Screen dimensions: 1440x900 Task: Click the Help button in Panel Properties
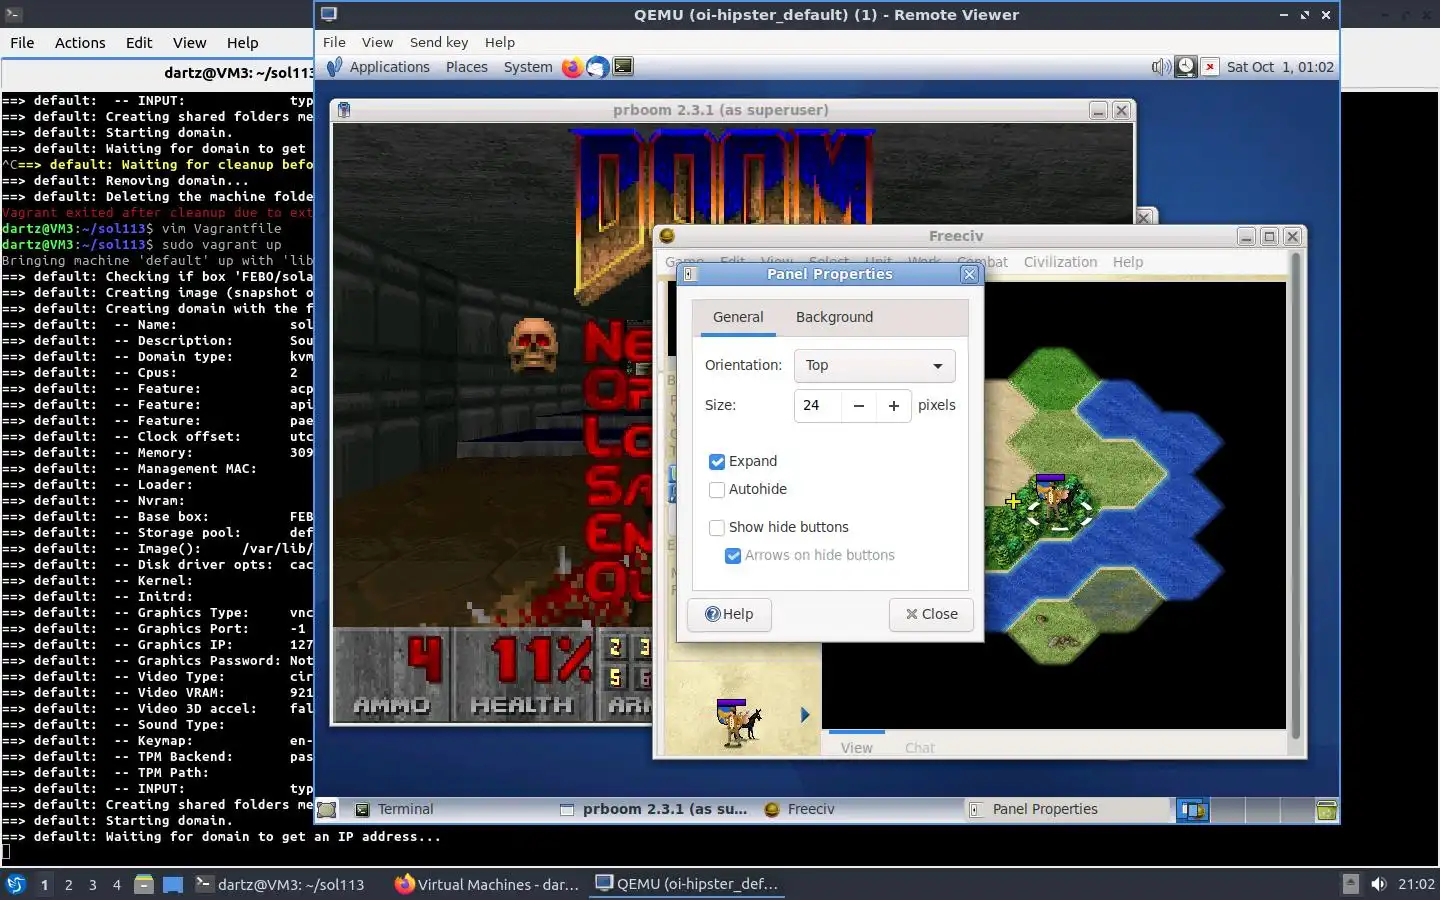[x=729, y=614]
